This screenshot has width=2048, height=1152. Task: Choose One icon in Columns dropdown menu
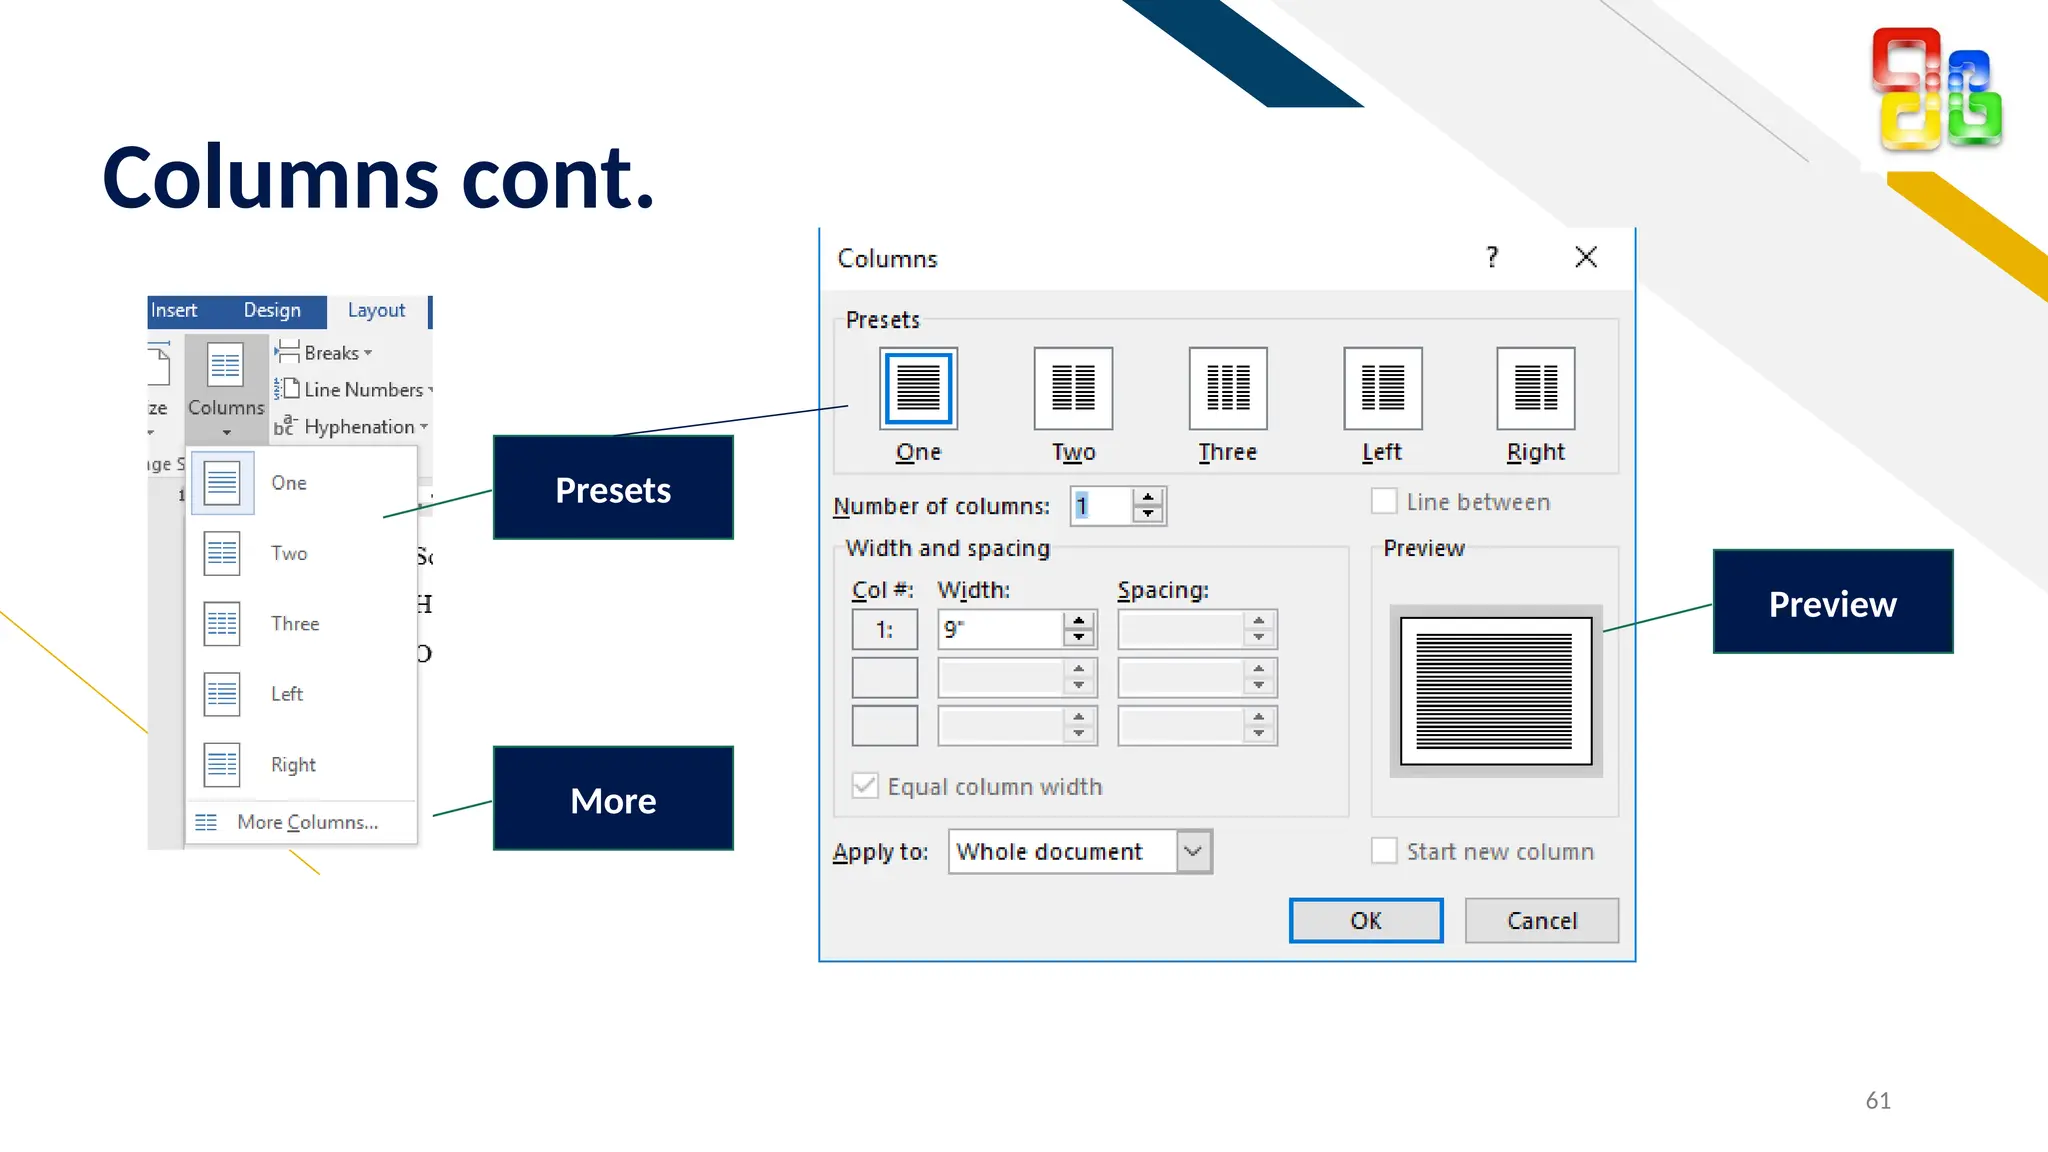click(222, 483)
